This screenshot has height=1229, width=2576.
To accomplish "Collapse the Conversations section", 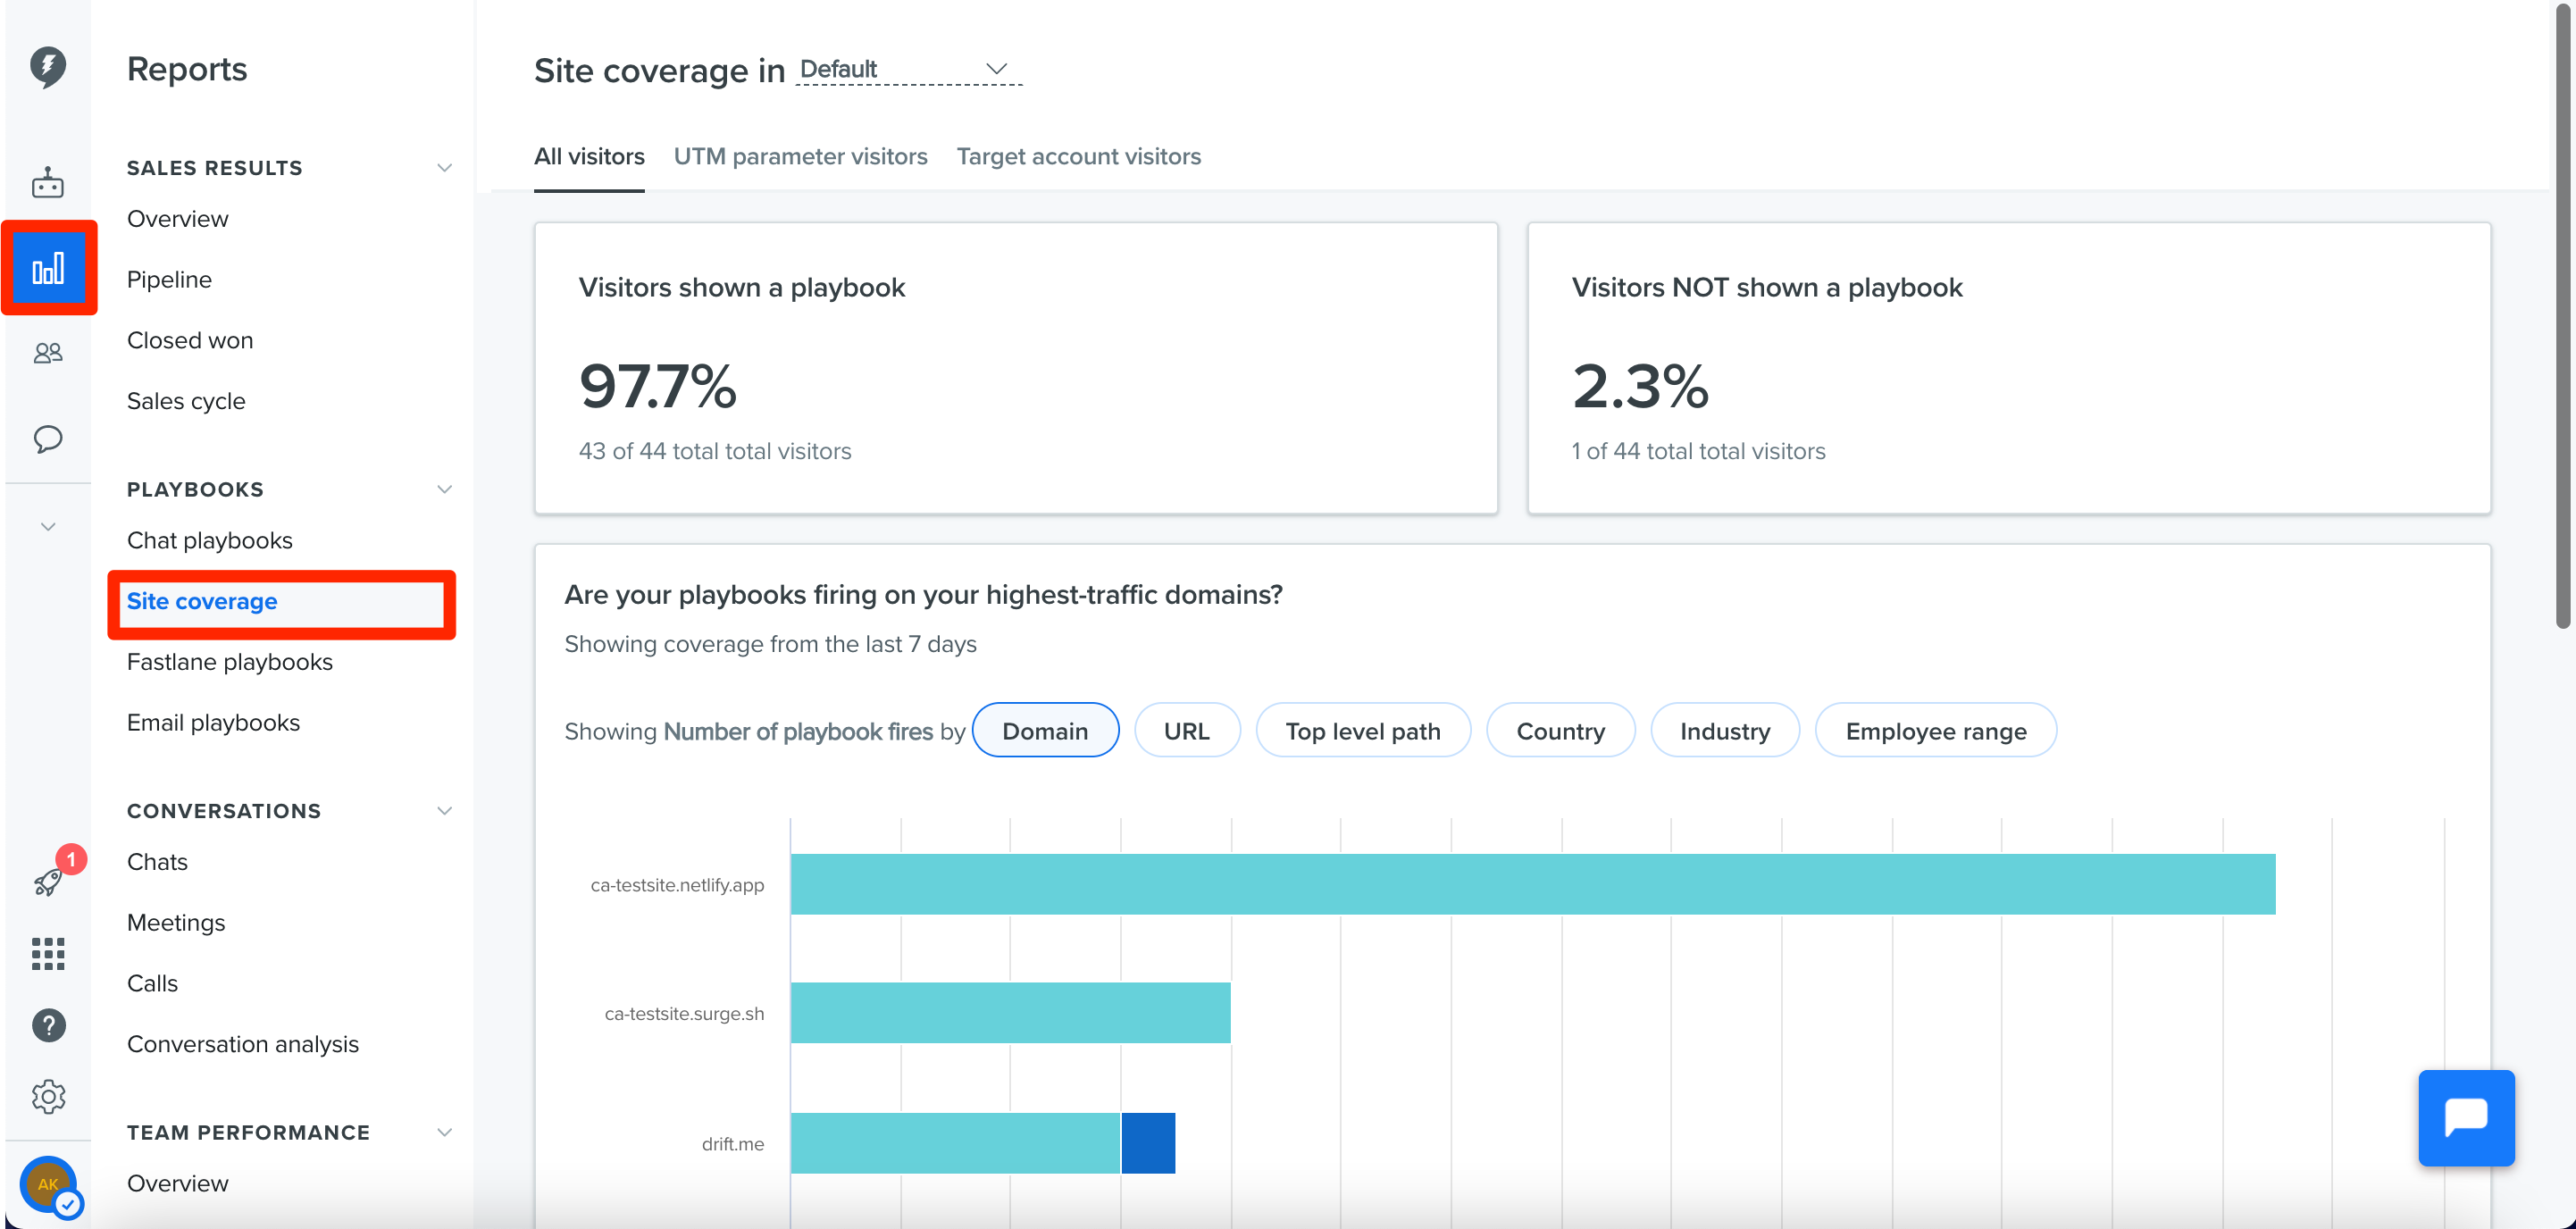I will click(444, 811).
